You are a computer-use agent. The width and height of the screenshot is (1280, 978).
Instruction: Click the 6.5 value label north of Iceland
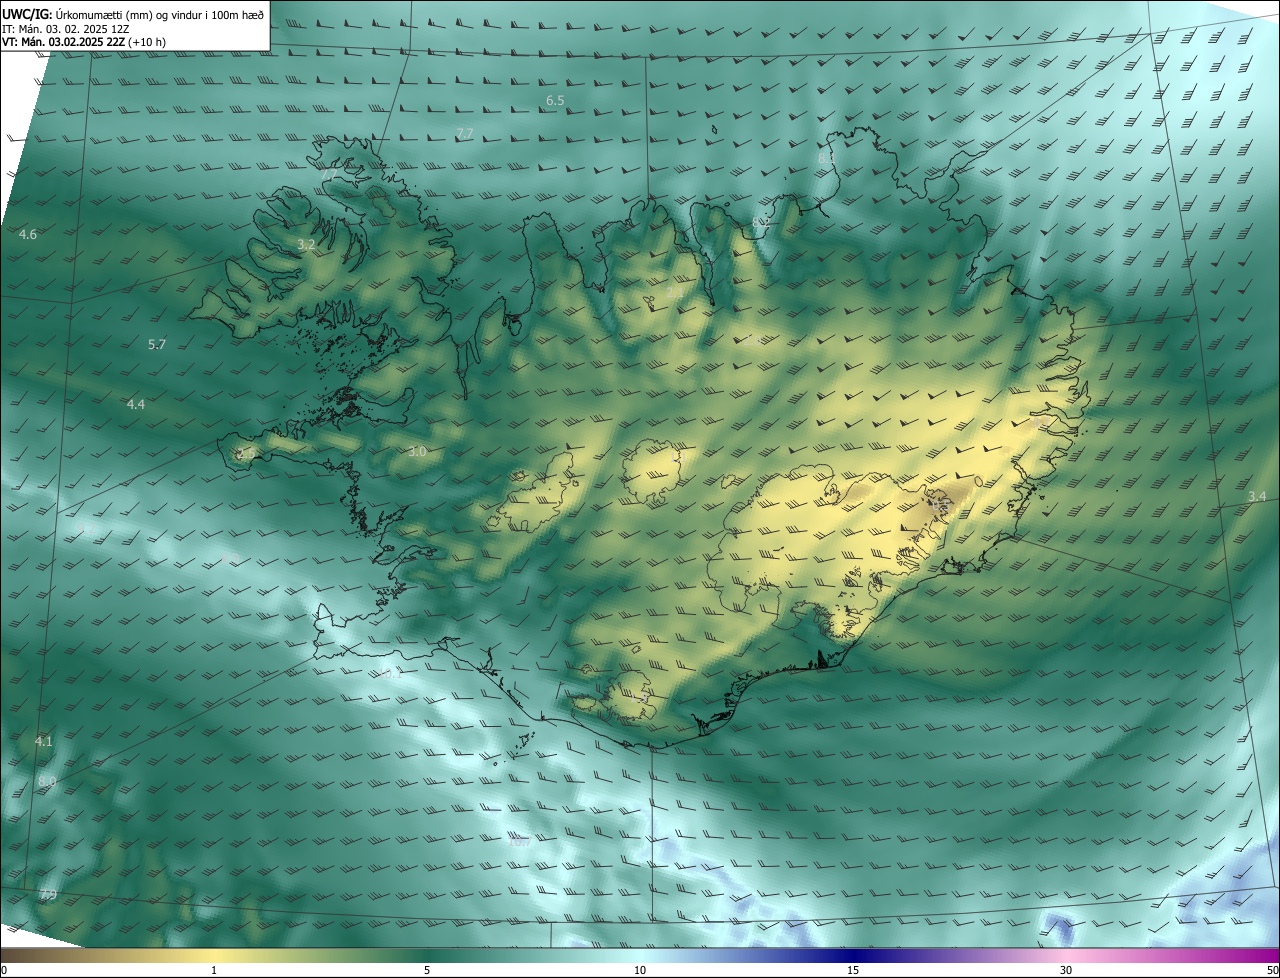pyautogui.click(x=555, y=100)
